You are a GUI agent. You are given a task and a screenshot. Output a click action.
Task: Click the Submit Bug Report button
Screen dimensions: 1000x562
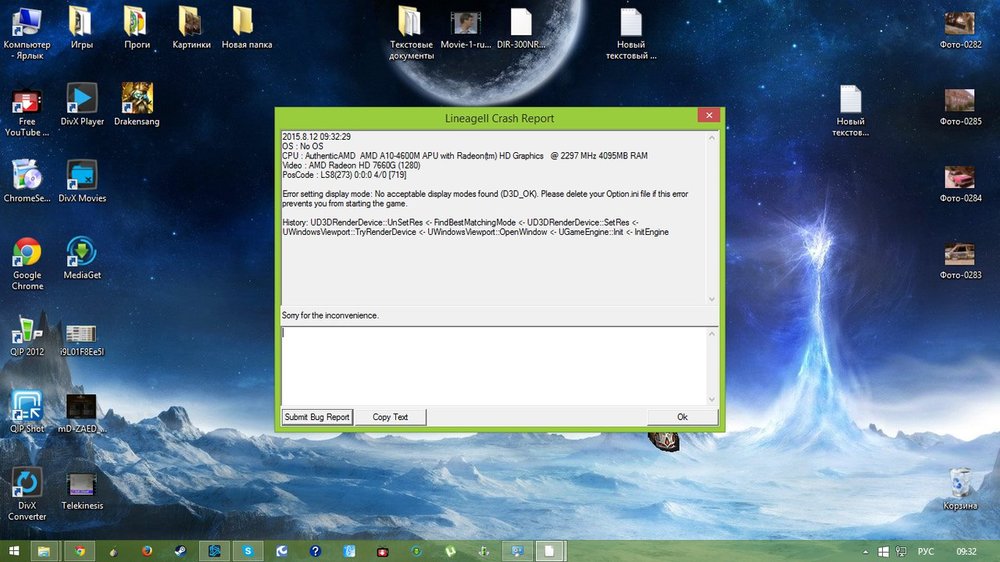click(x=317, y=417)
